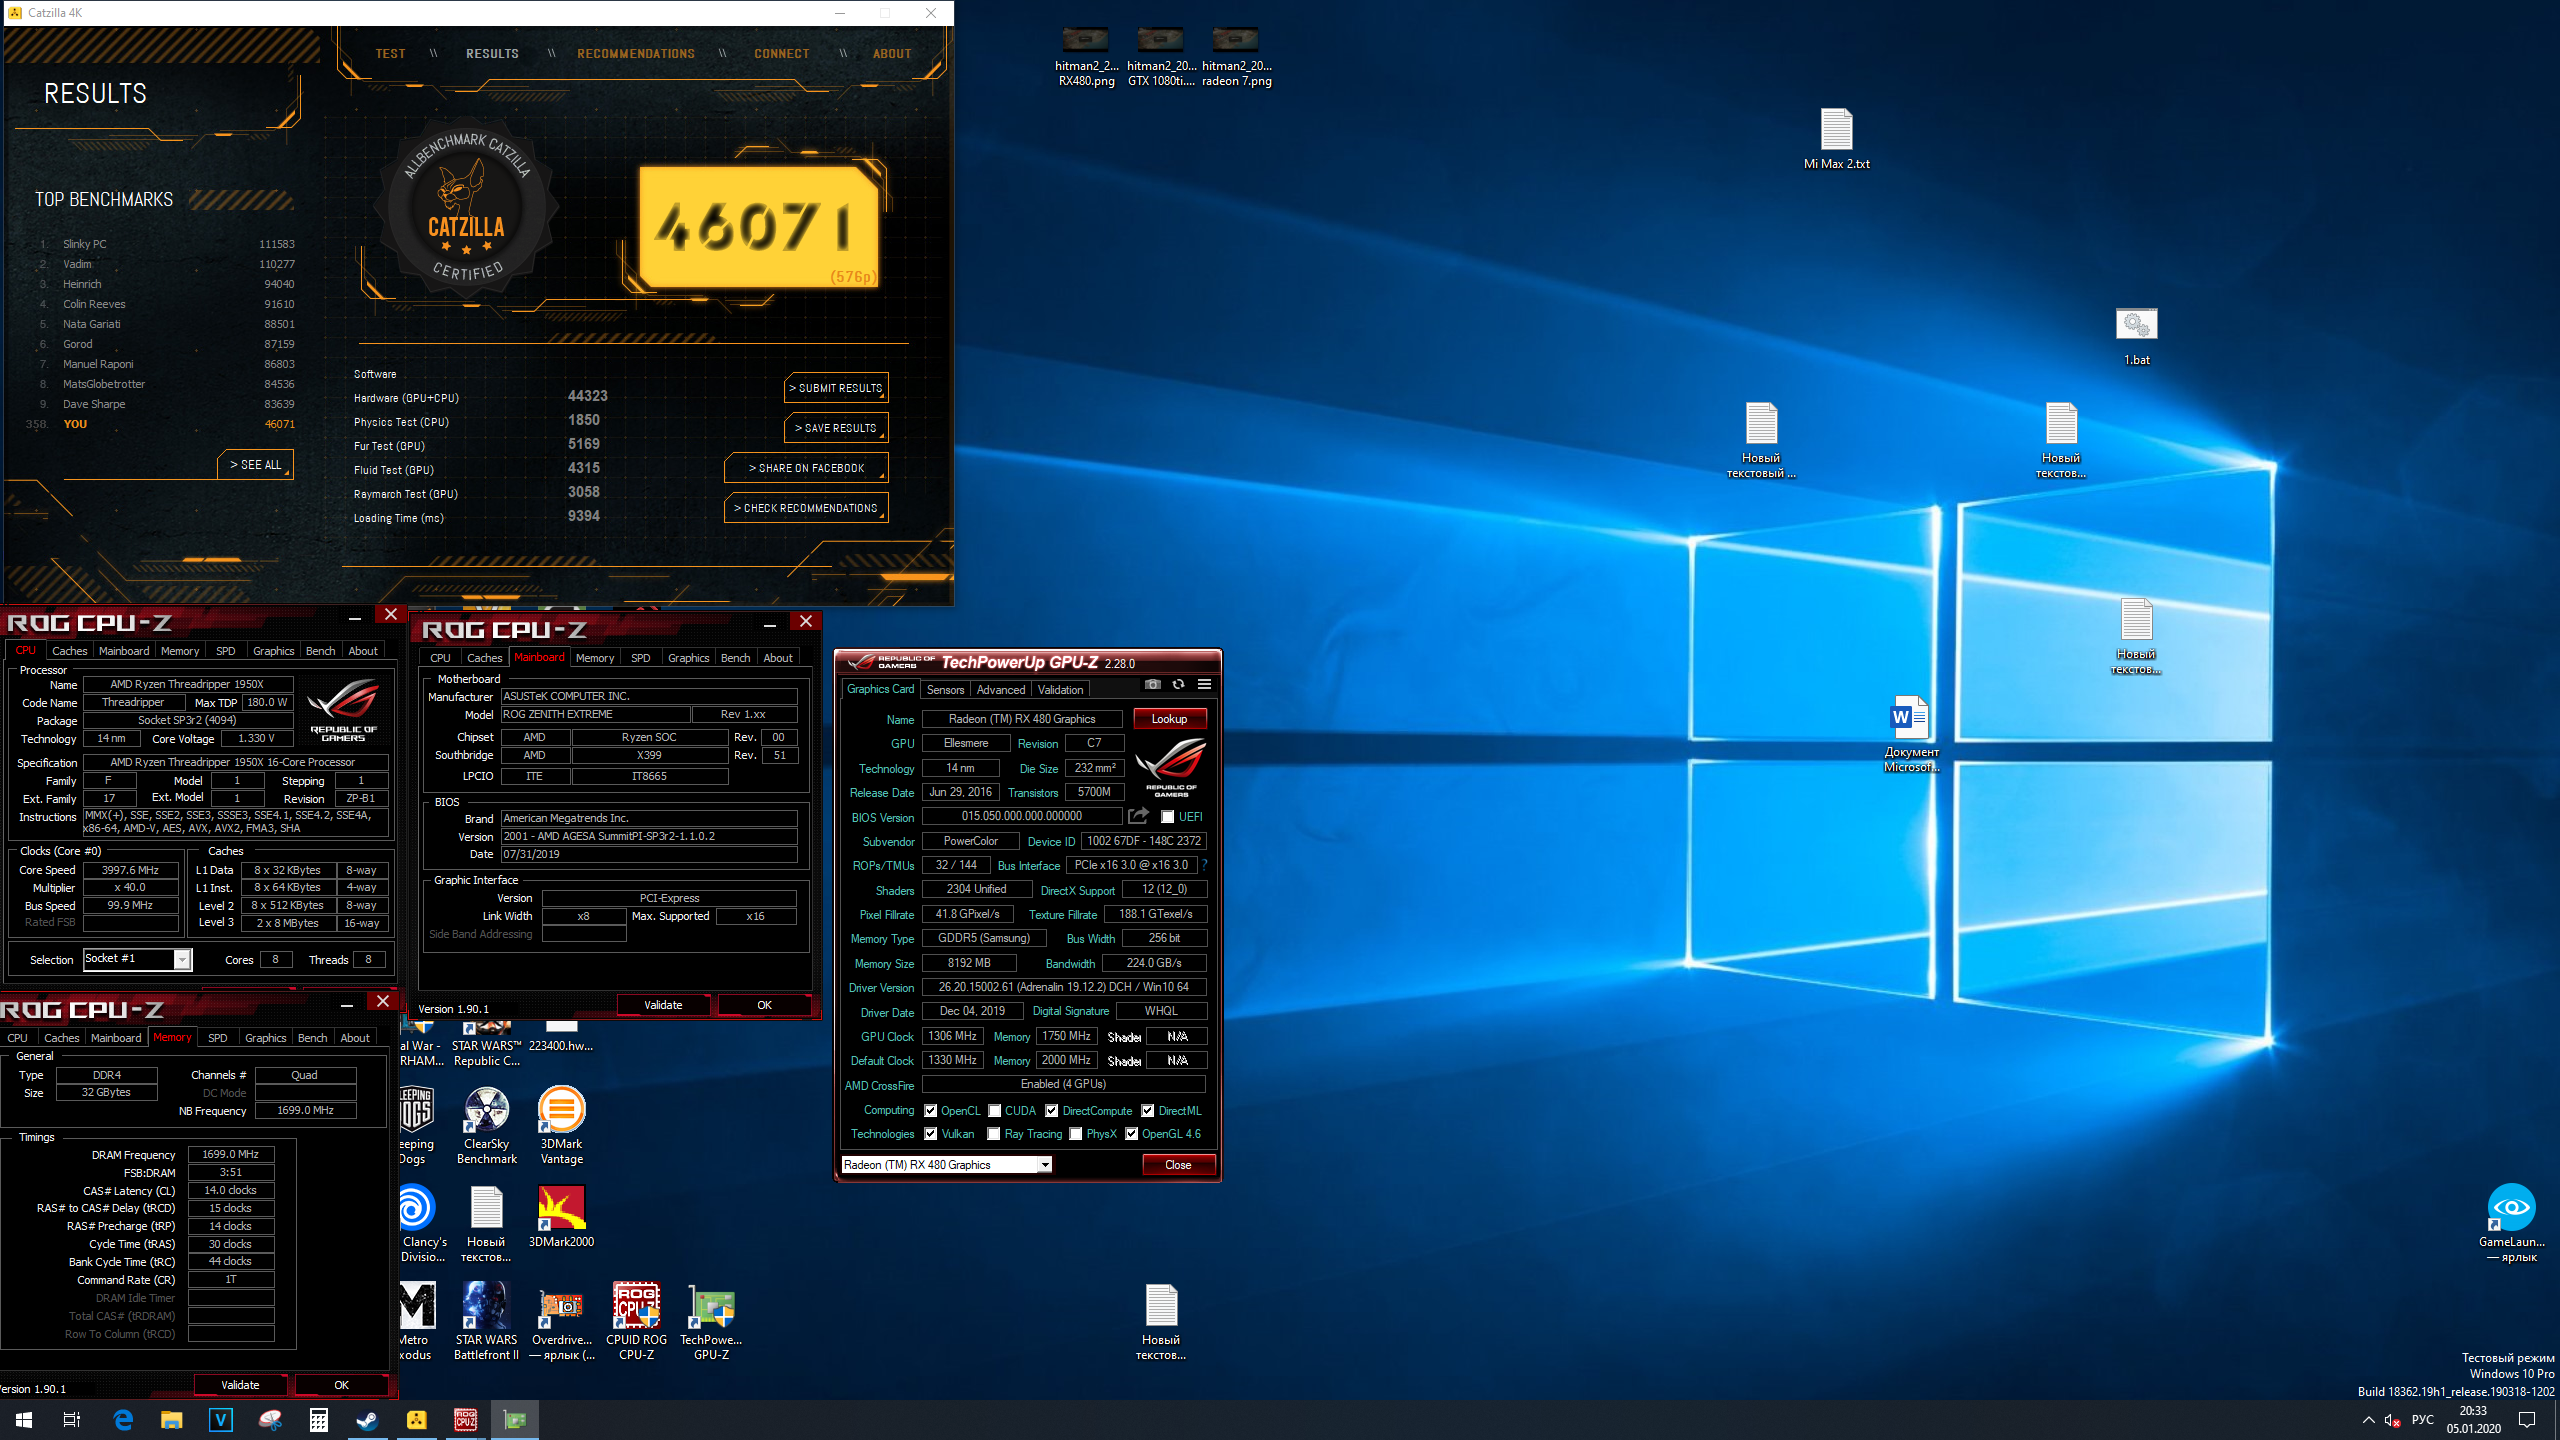Switch to the Advanced tab in GPU-Z
The image size is (2560, 1440).
pyautogui.click(x=1001, y=690)
